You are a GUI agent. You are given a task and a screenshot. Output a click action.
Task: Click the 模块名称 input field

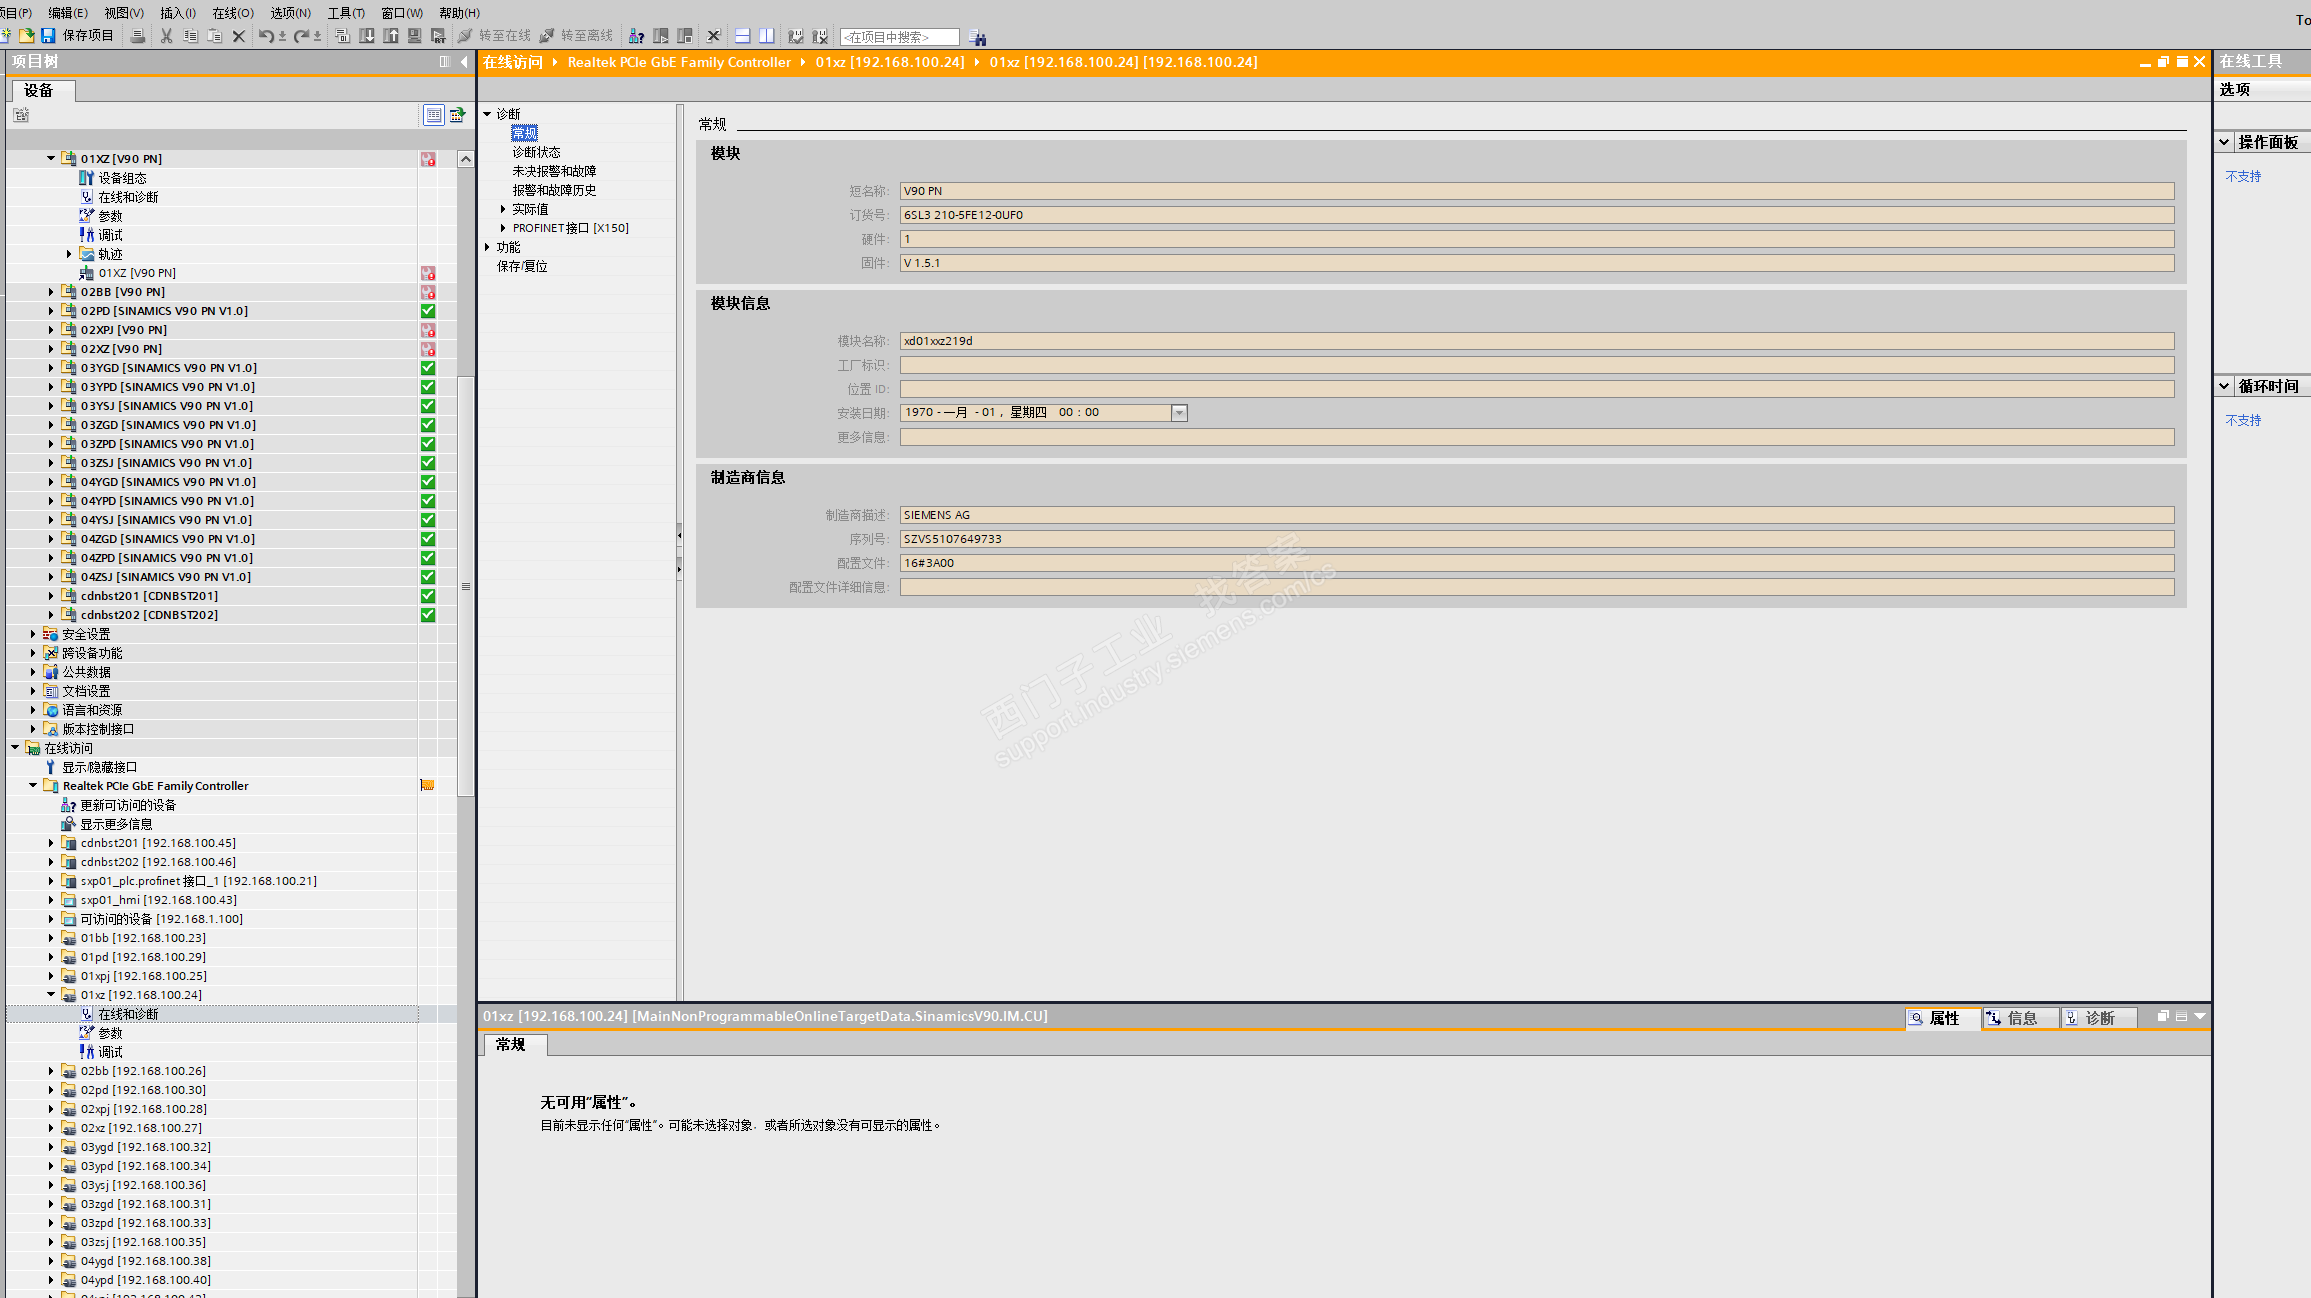coord(1536,341)
